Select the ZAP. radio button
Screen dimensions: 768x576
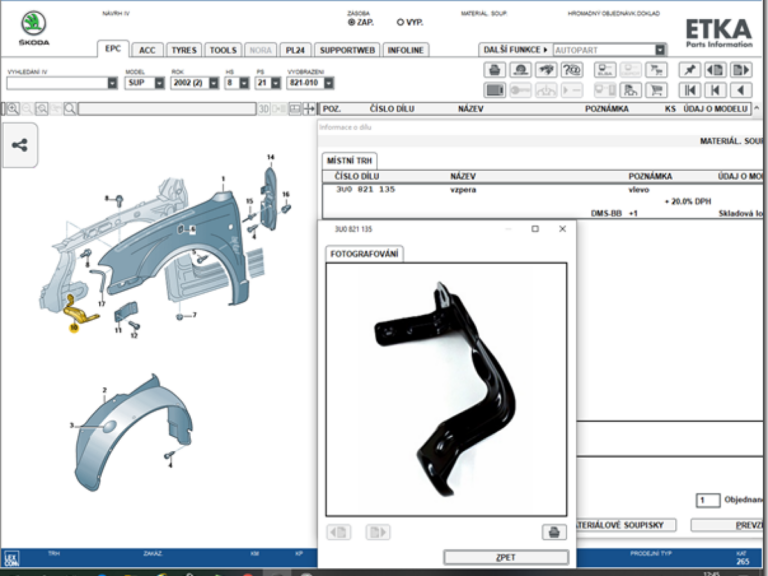pyautogui.click(x=351, y=21)
